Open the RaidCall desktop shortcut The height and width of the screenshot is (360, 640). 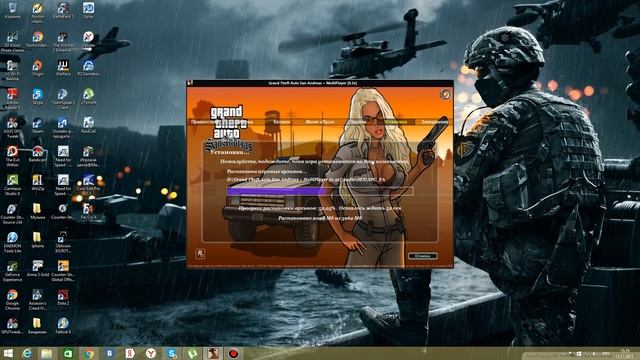88,125
